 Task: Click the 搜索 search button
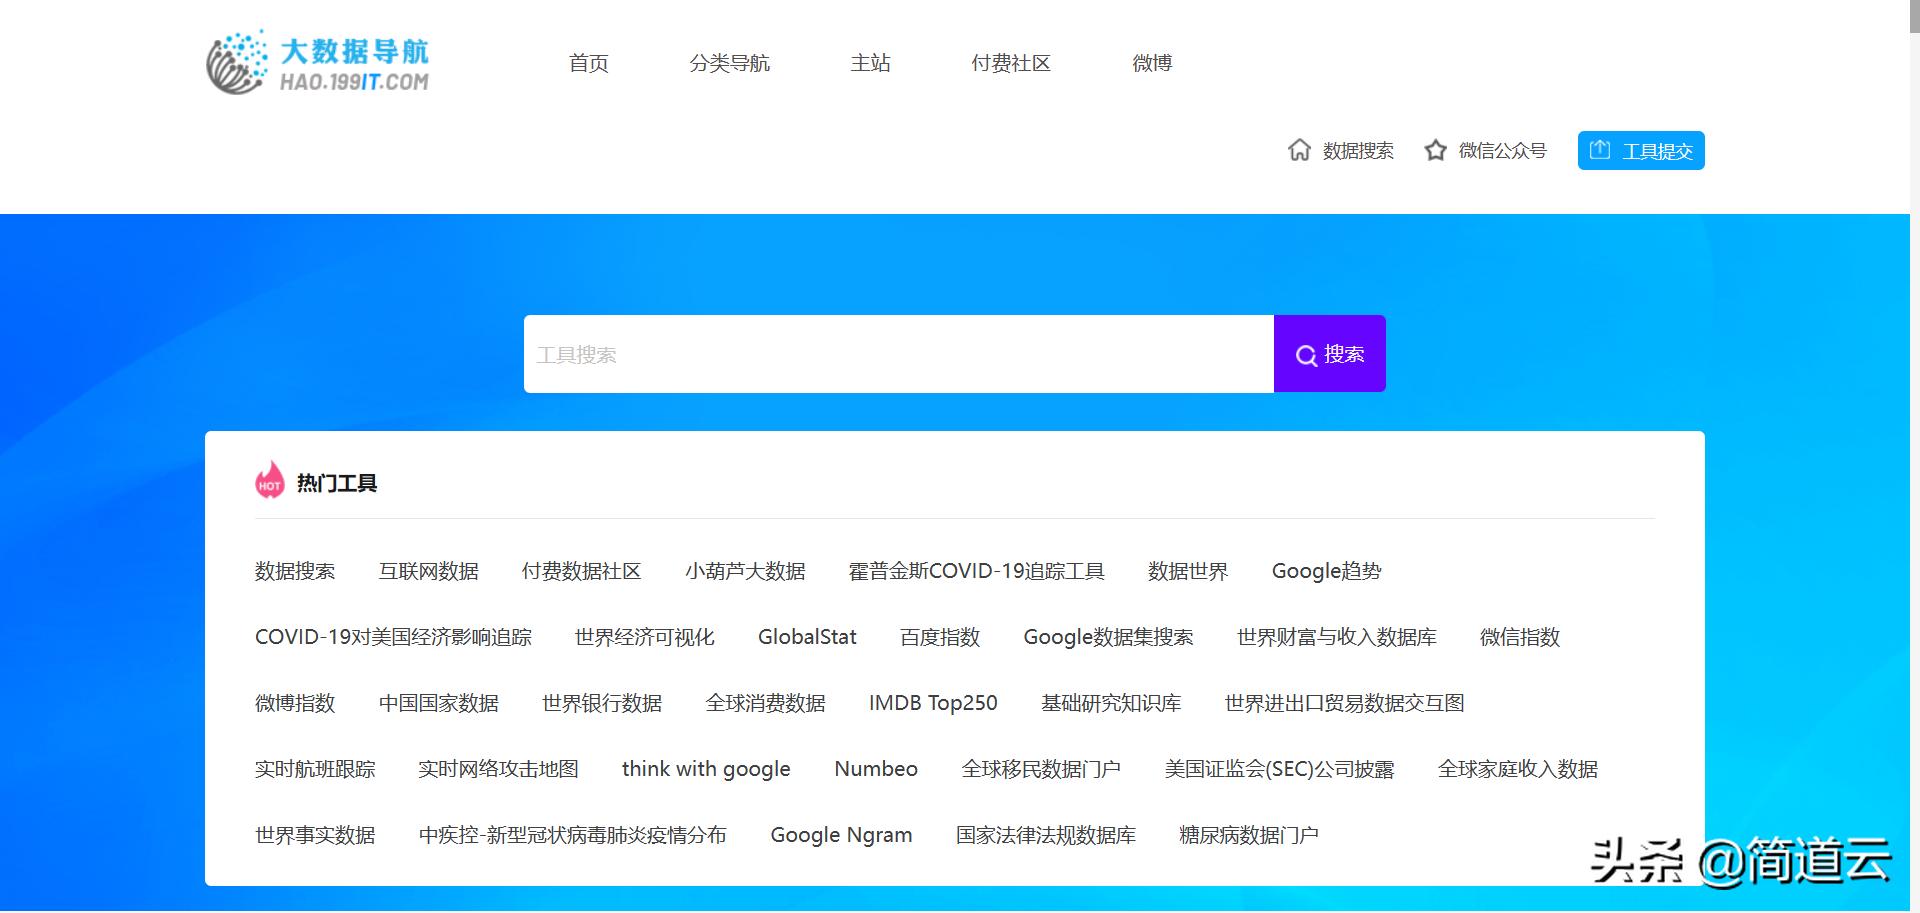tap(1329, 353)
